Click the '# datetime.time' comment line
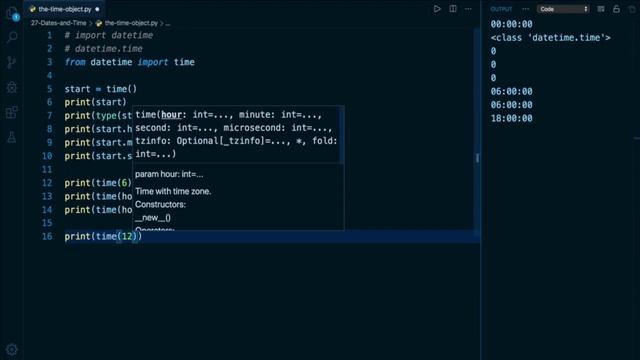 (x=103, y=49)
